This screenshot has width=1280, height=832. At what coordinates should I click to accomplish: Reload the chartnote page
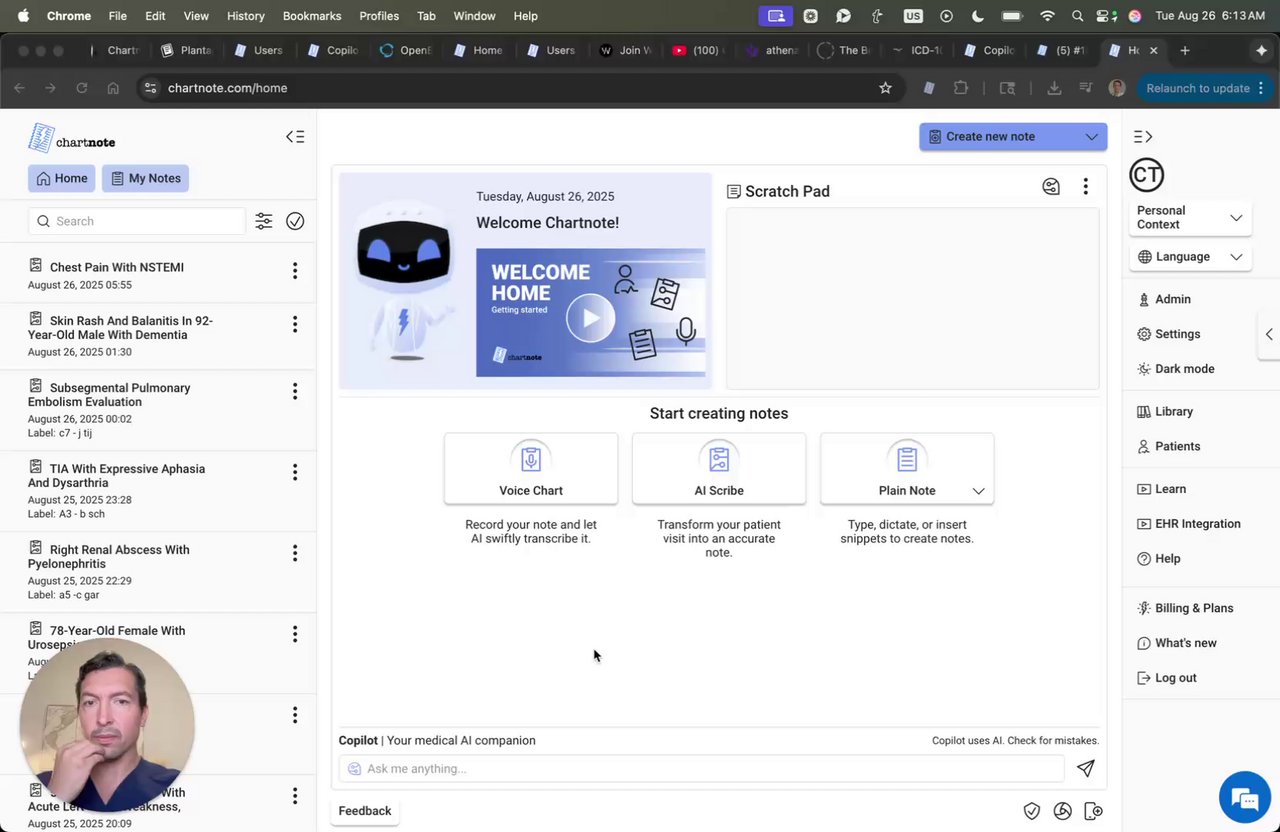pyautogui.click(x=82, y=88)
